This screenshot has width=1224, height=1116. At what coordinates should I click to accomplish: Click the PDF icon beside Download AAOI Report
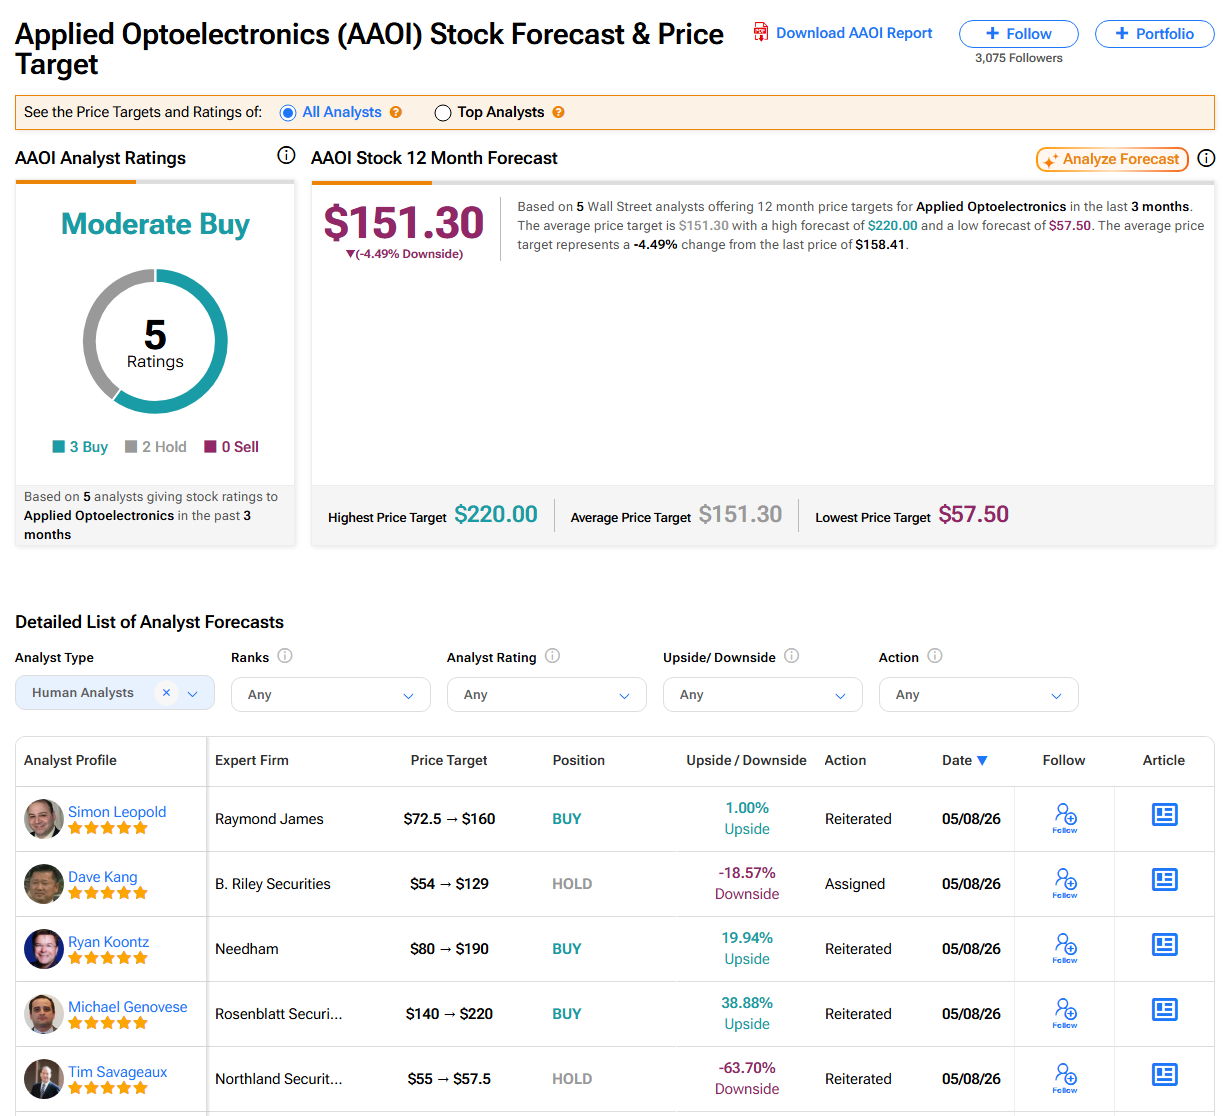(761, 32)
